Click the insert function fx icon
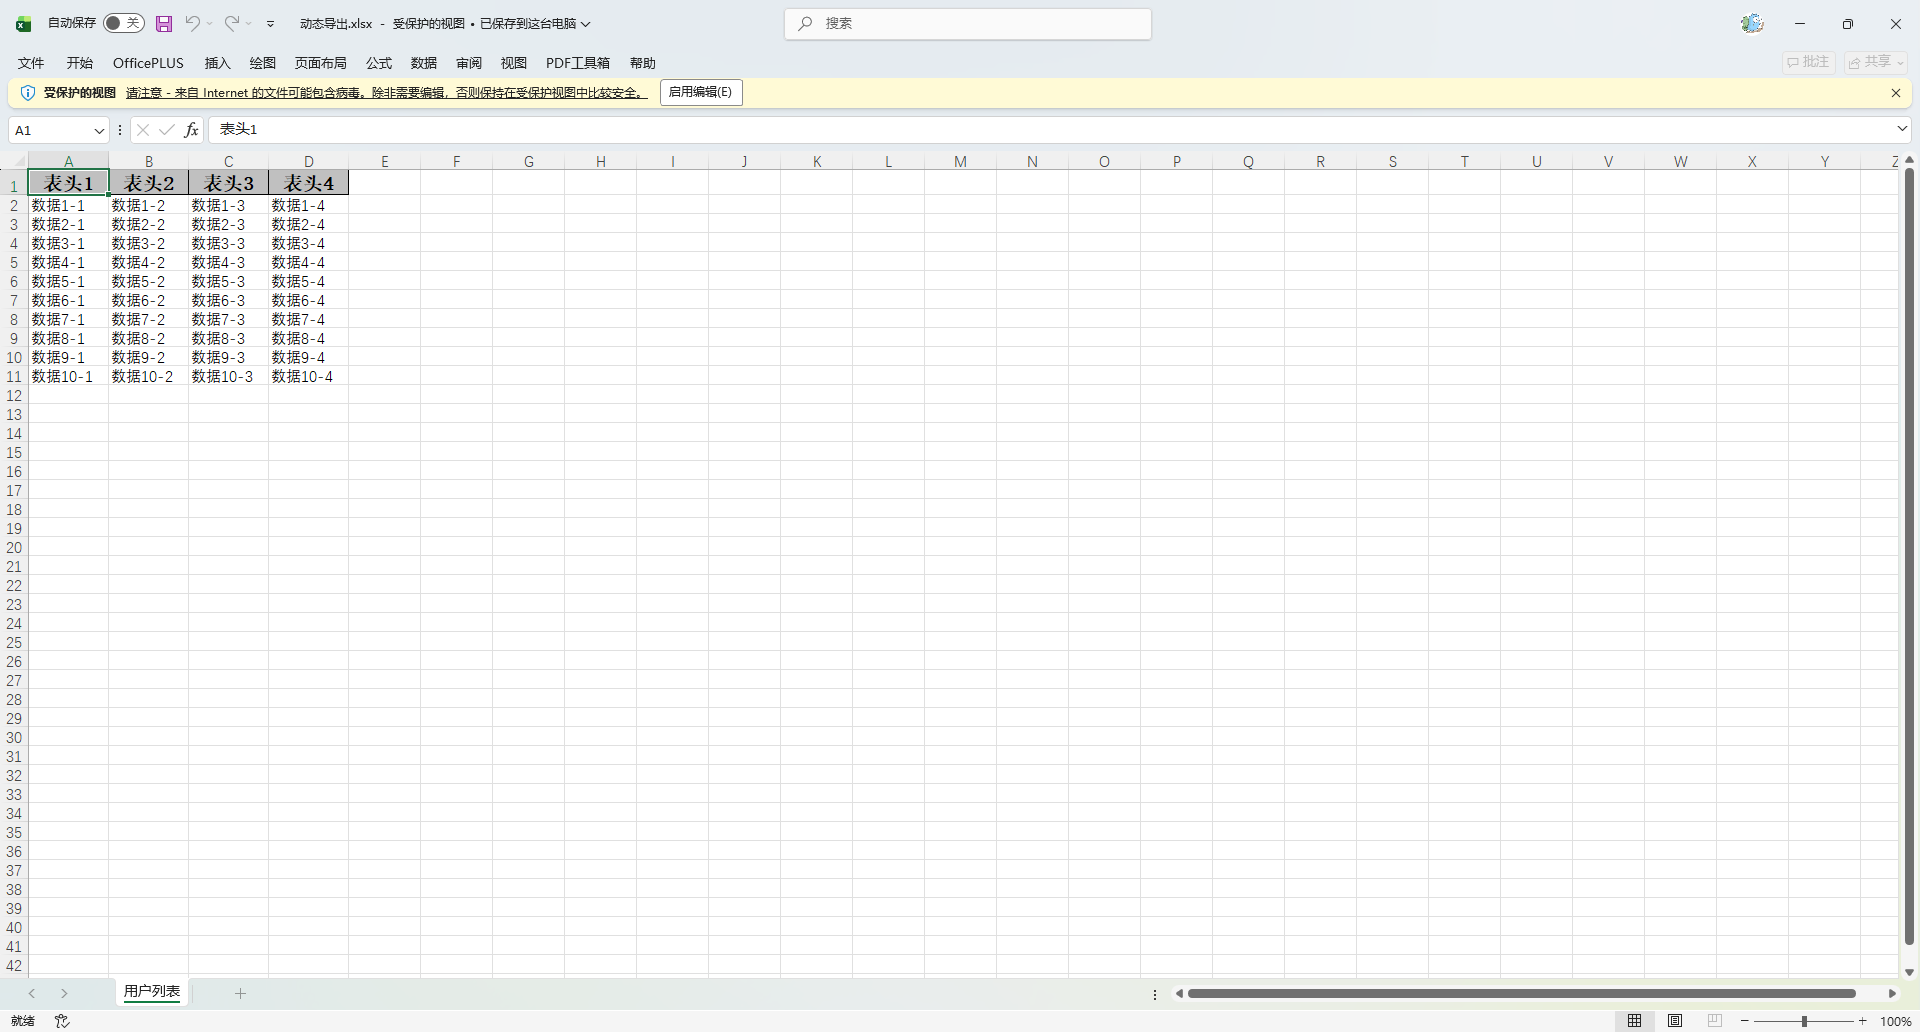1920x1032 pixels. pos(192,130)
